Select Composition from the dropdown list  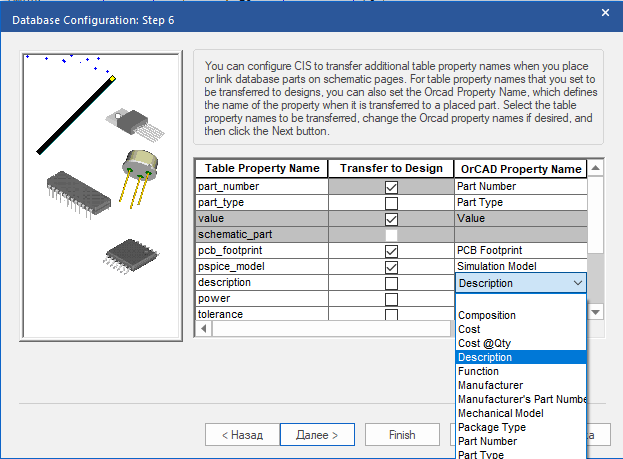[x=486, y=315]
